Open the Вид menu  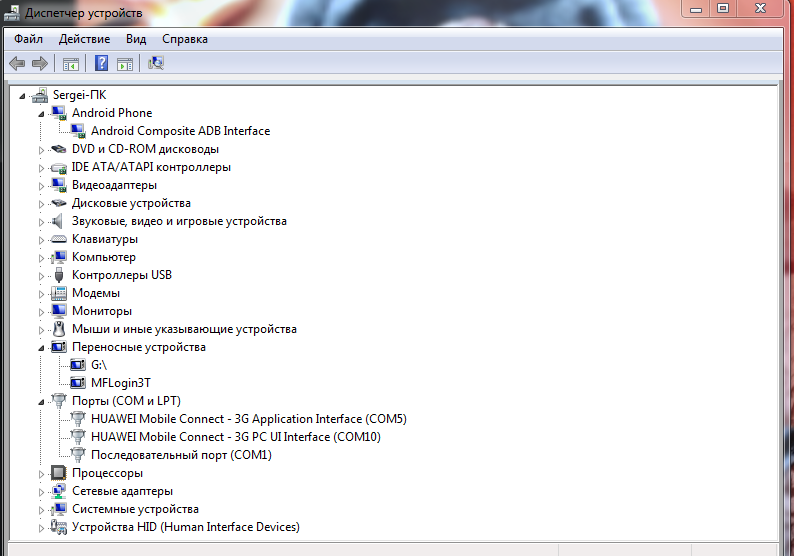point(136,39)
